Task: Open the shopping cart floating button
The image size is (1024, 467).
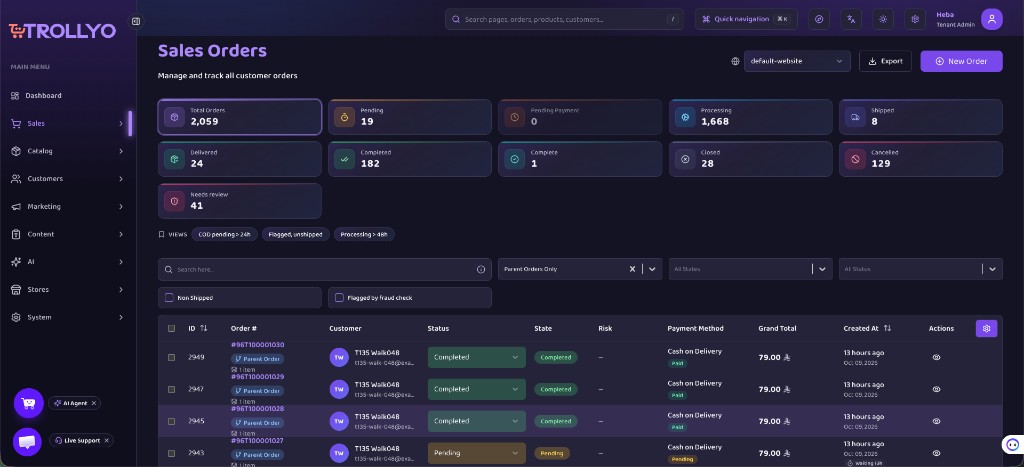Action: 28,403
